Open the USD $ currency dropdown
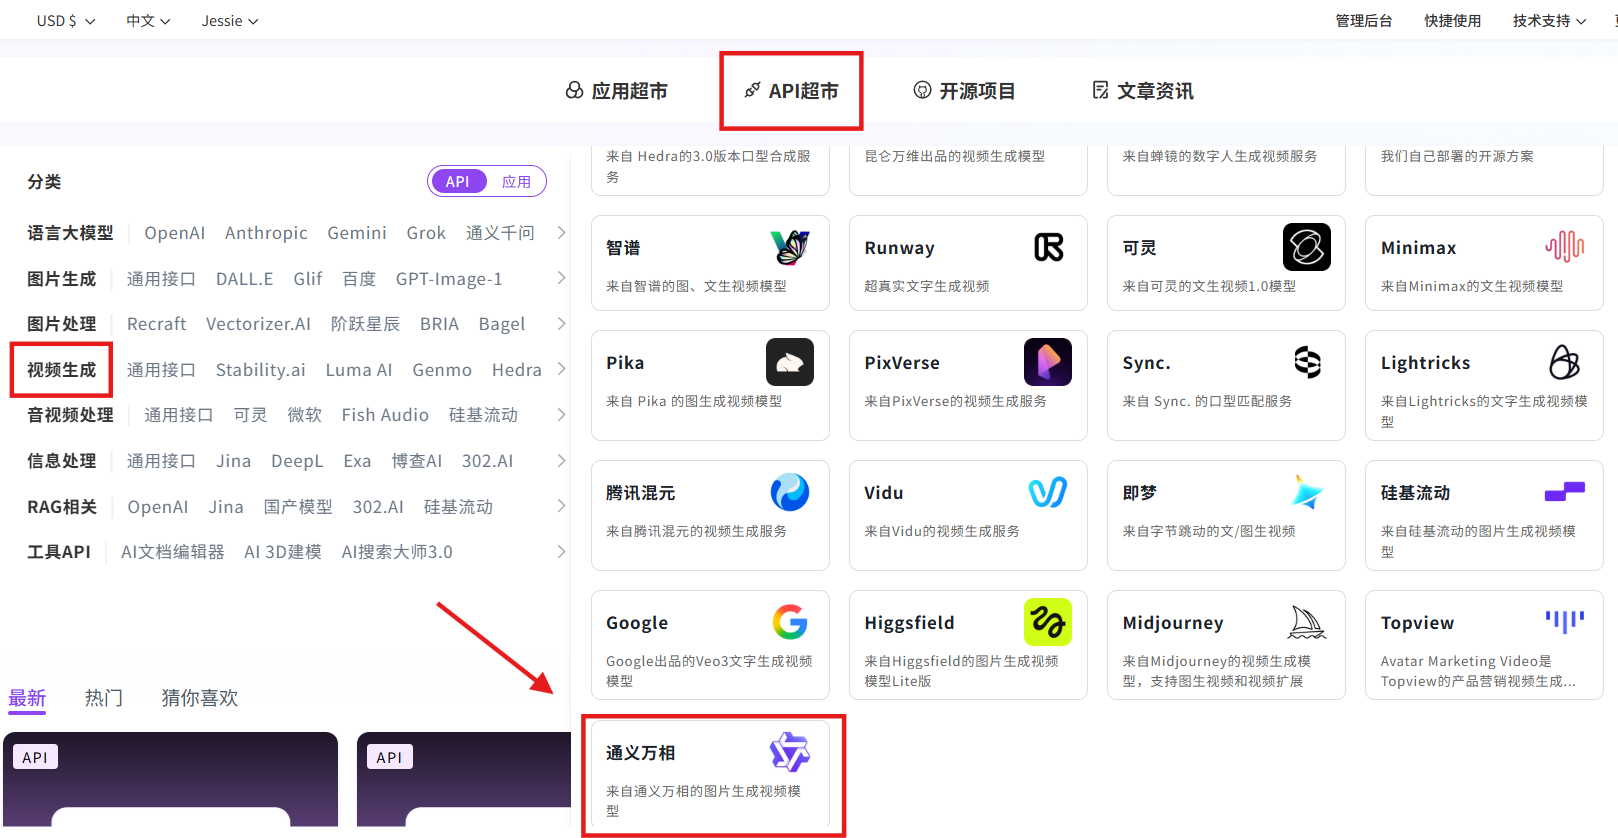Screen dimensions: 1618x838 click(x=66, y=20)
